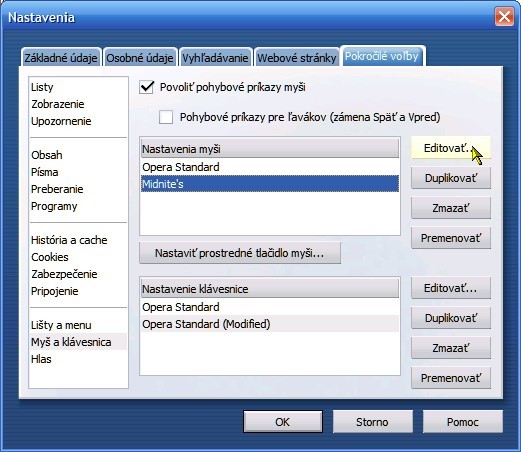Screen dimensions: 521x452
Task: Confirm settings with OK button
Action: 283,422
